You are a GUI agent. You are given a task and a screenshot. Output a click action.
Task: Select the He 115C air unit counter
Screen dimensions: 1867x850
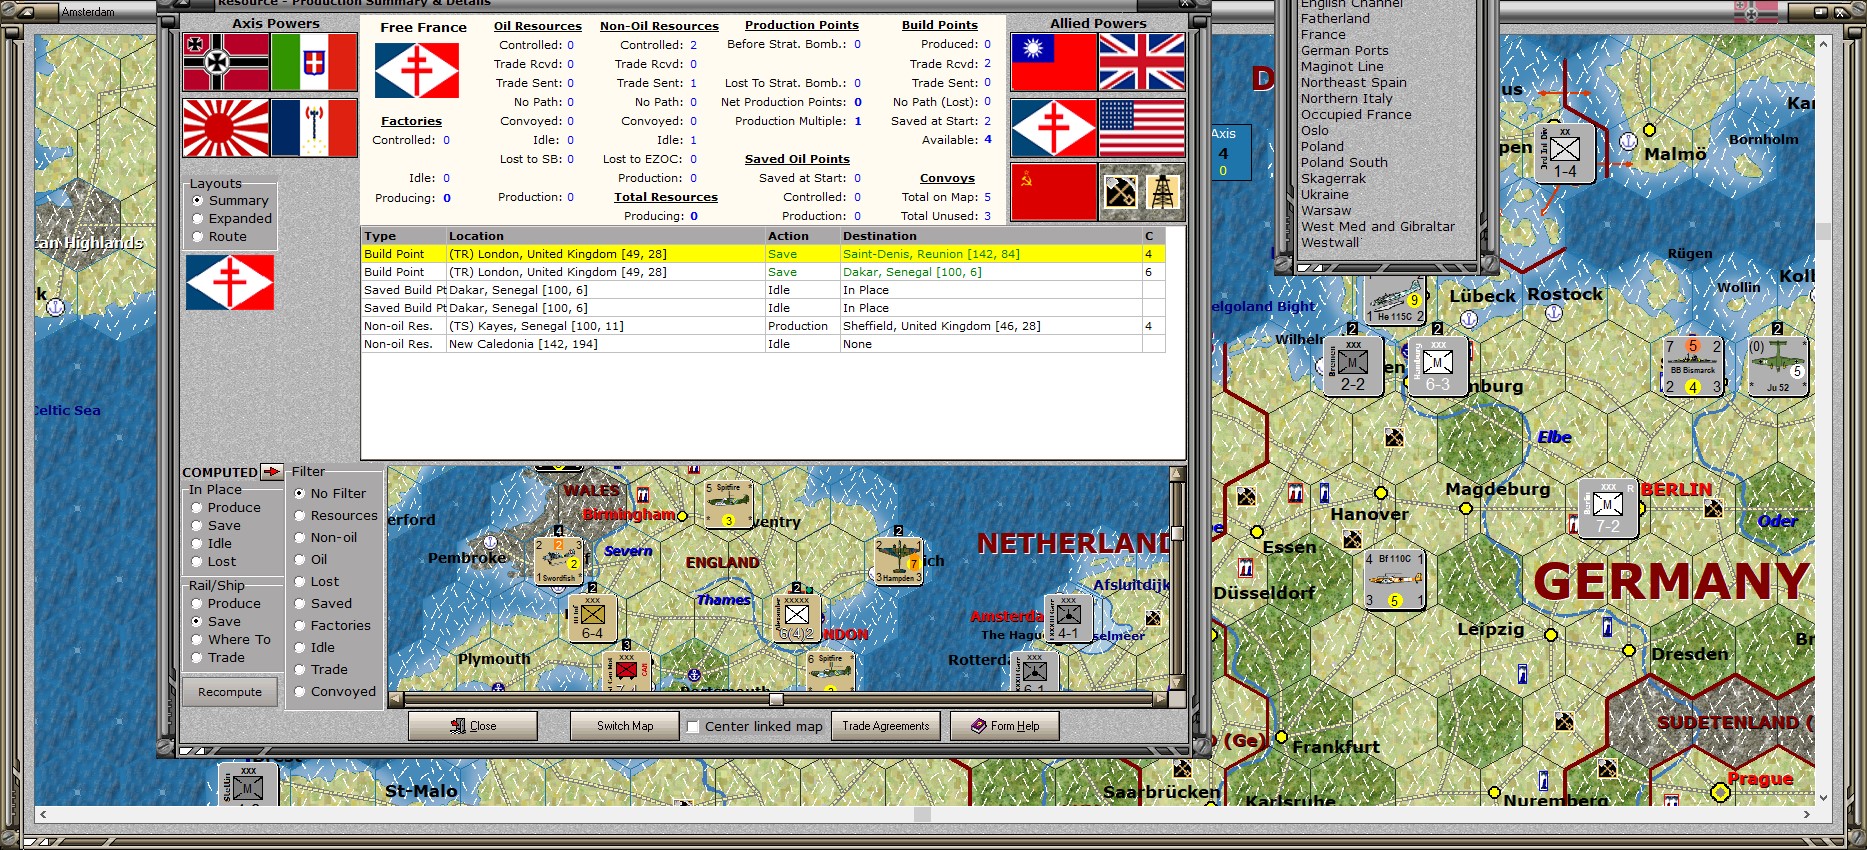click(x=1394, y=303)
